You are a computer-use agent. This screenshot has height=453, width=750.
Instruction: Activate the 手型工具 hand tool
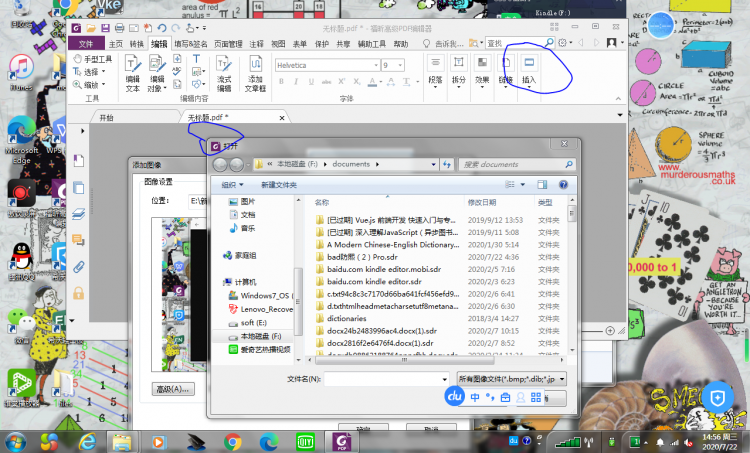(x=93, y=59)
